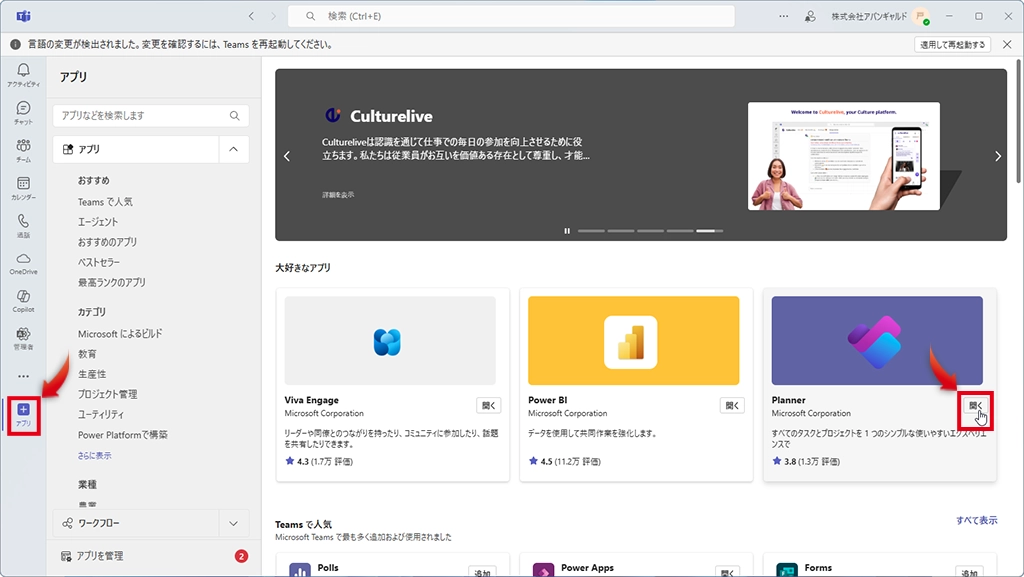Open アプリを管理 at the bottom
1024x577 pixels.
99,556
